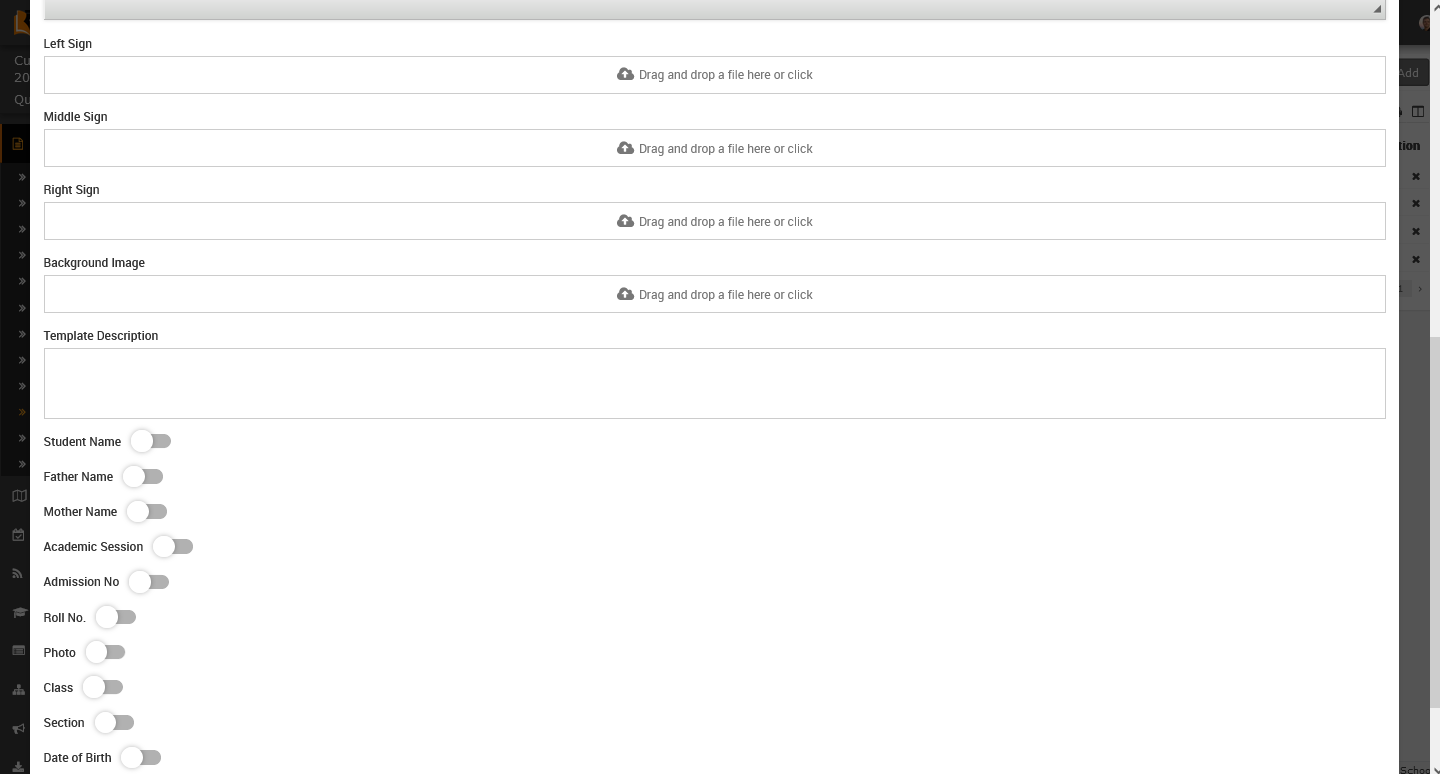Click the Left Sign cloud upload icon
This screenshot has height=774, width=1440.
[625, 75]
